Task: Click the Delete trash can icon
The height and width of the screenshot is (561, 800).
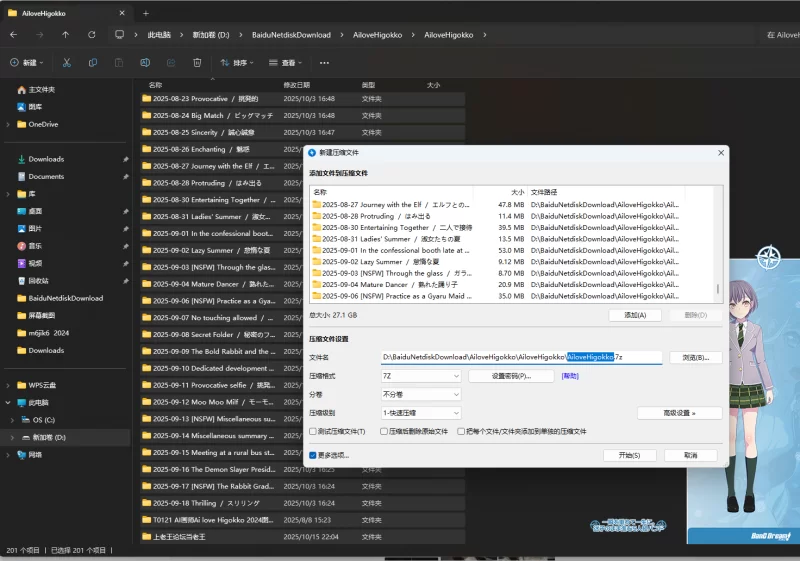Action: tap(197, 62)
